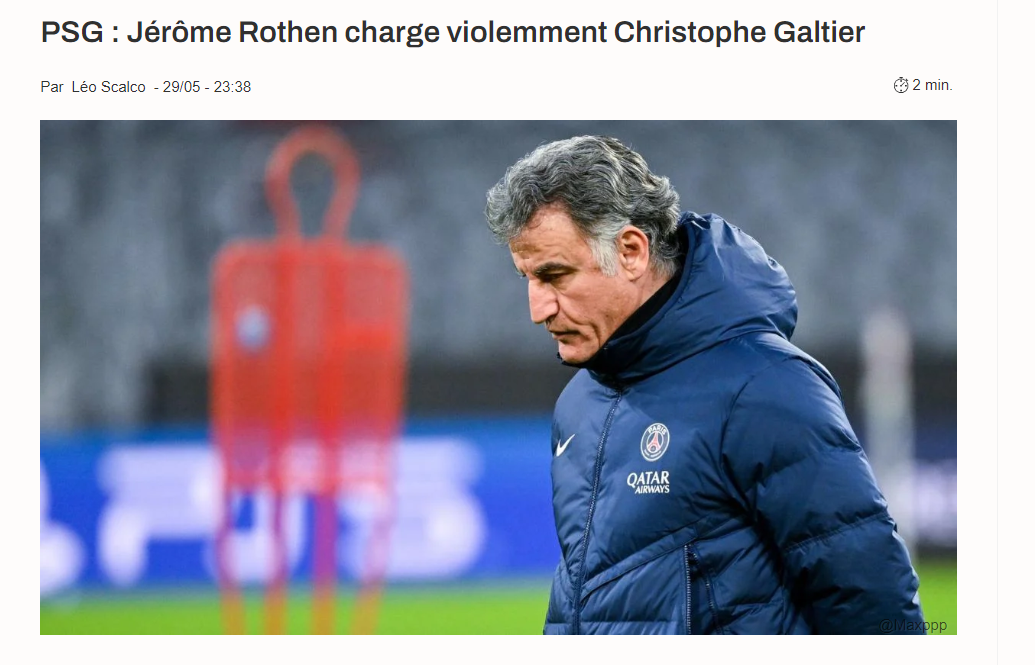Click the publication date 29/05 - 23:38
Screen dimensions: 1035x665
[207, 87]
